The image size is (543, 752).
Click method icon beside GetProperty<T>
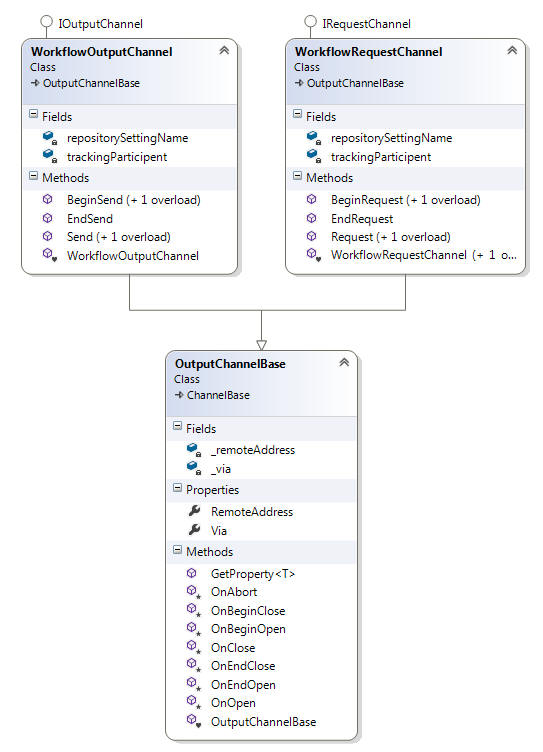coord(191,573)
